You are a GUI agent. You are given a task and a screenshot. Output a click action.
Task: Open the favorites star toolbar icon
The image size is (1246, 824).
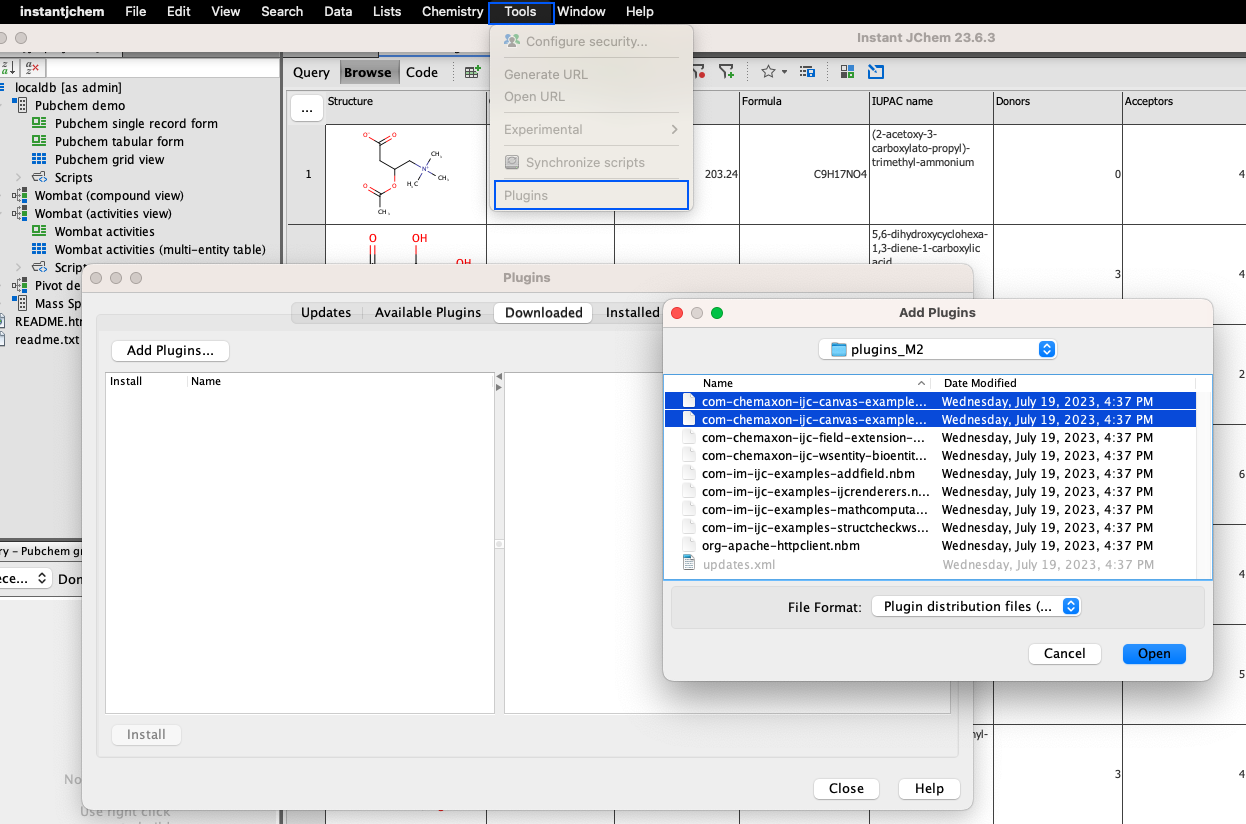767,71
